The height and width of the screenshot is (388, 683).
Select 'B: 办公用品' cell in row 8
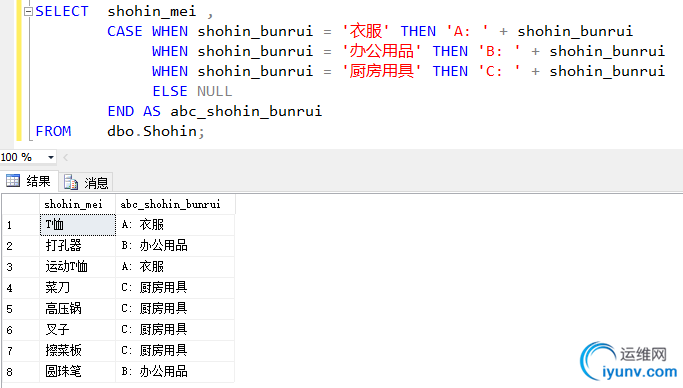pyautogui.click(x=175, y=371)
